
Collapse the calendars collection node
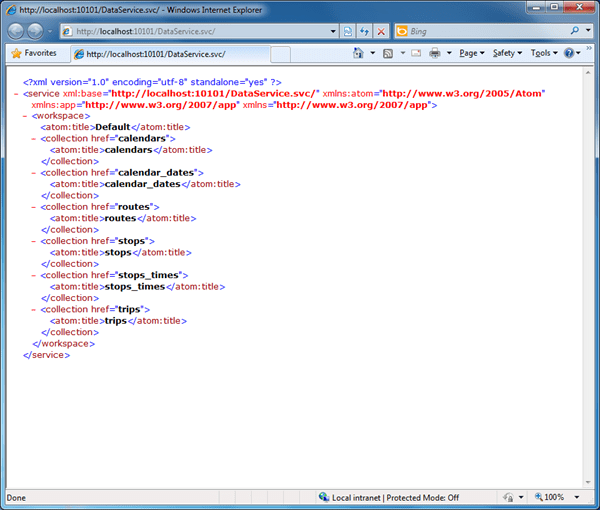pos(34,139)
